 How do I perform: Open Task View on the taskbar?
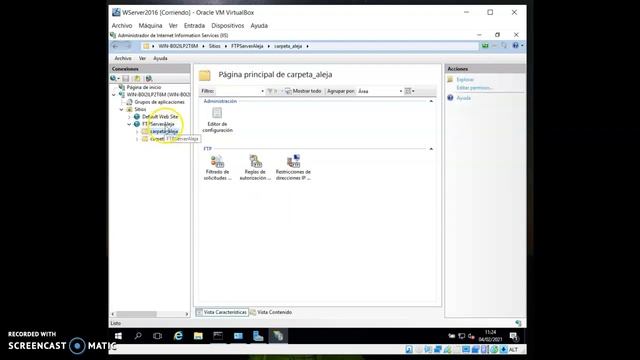click(158, 336)
